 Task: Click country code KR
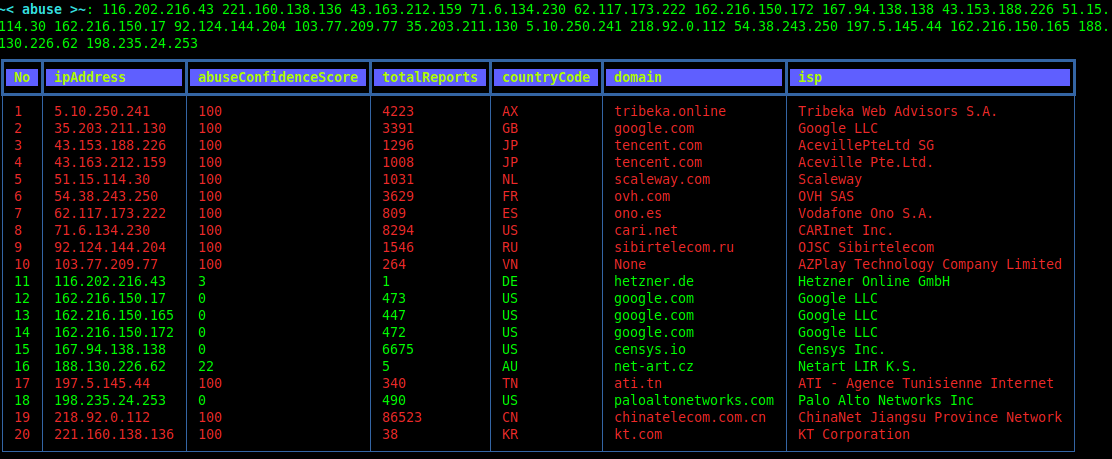click(510, 435)
